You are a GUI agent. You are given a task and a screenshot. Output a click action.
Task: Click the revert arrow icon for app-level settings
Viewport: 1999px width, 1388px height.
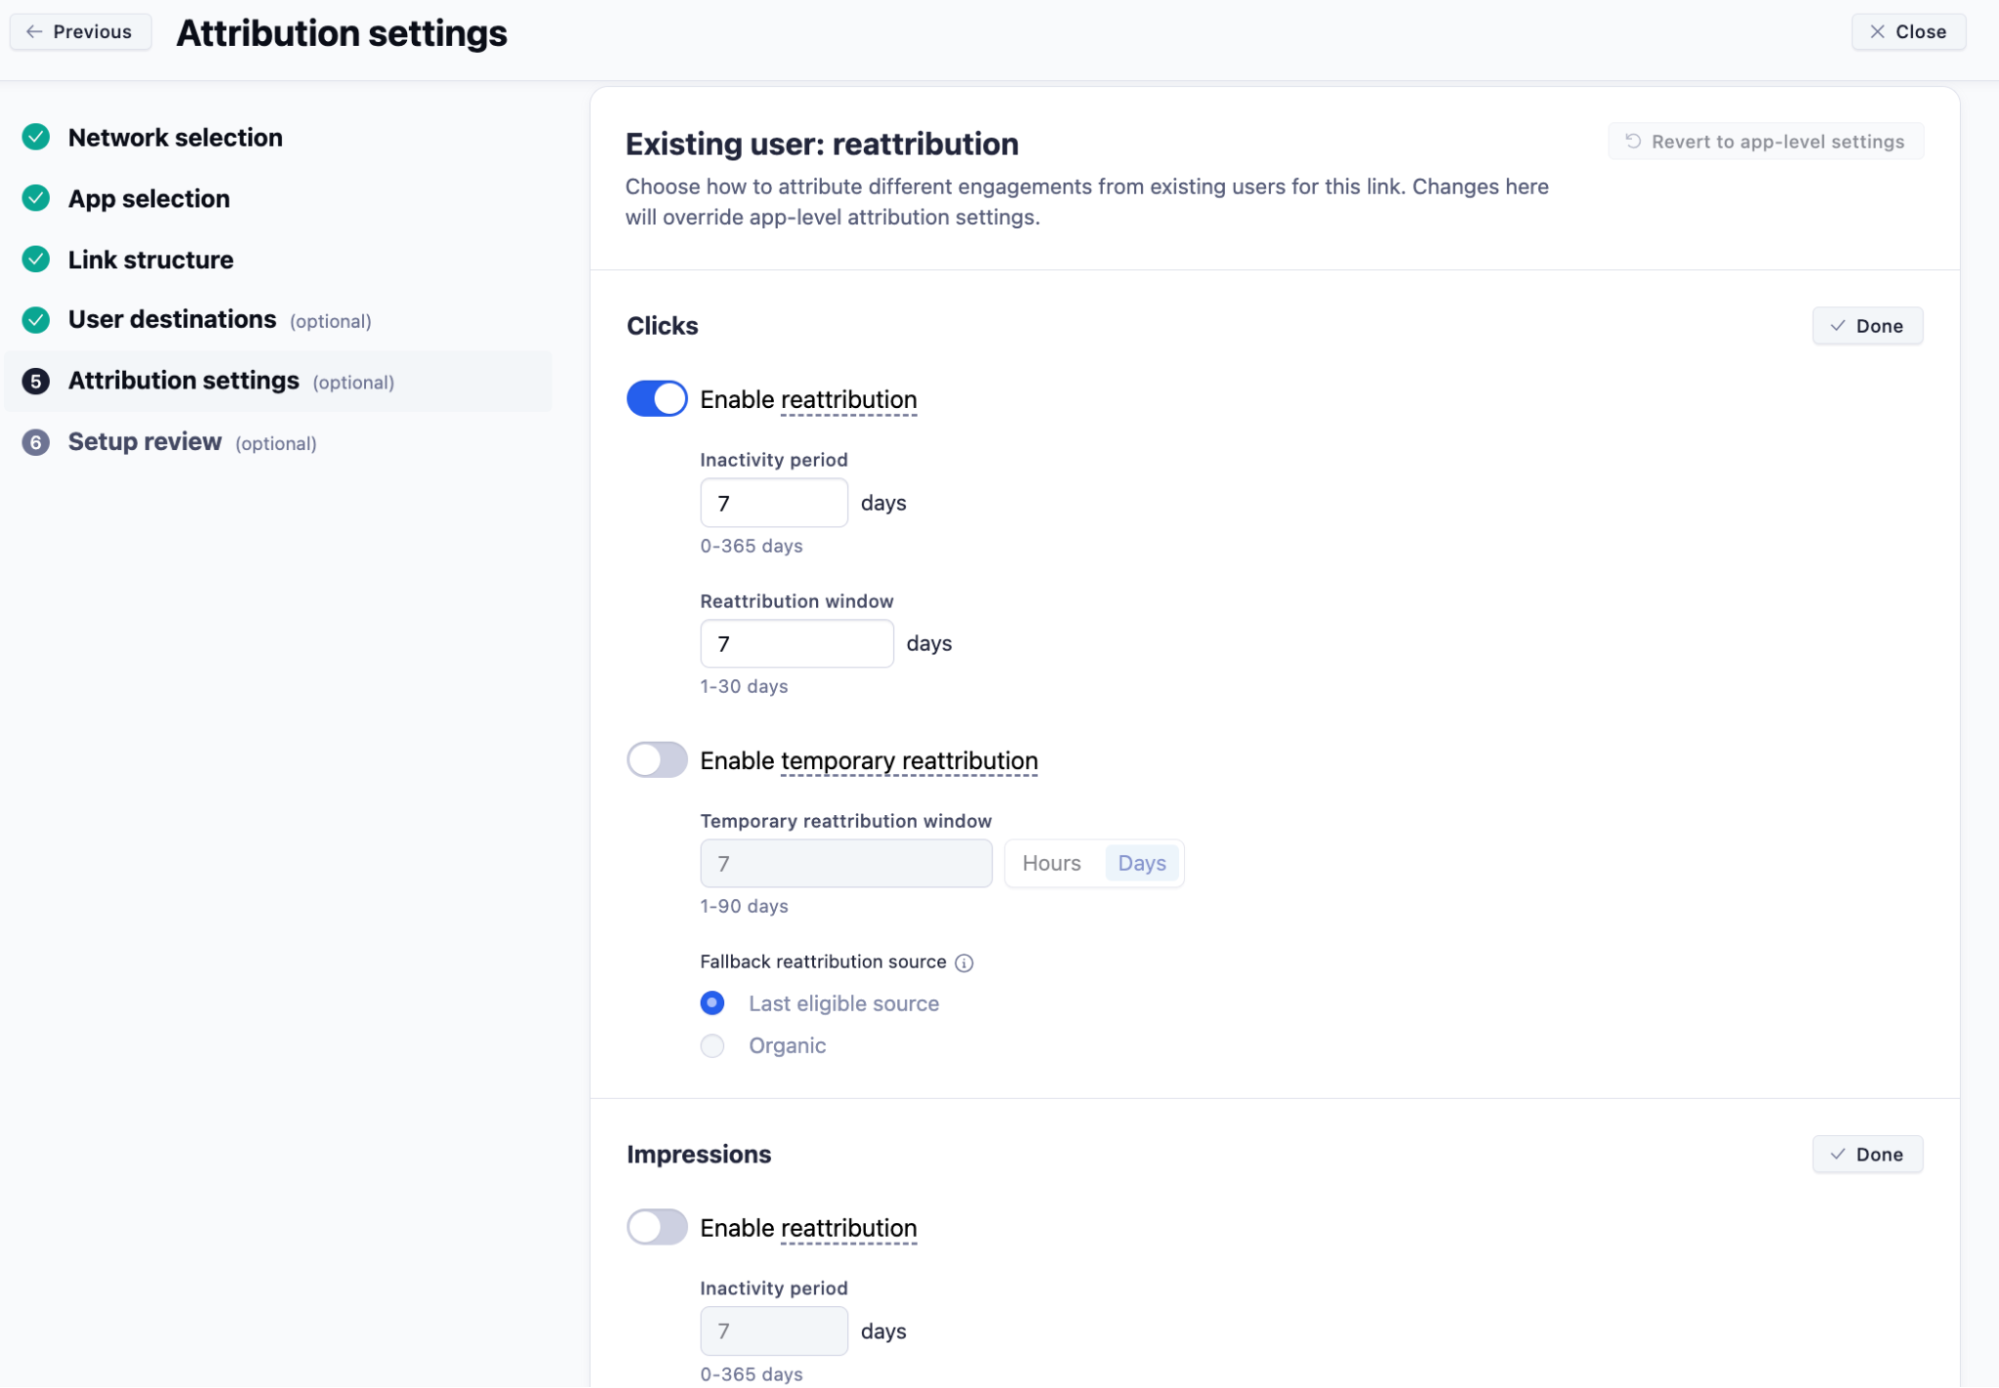(x=1633, y=141)
